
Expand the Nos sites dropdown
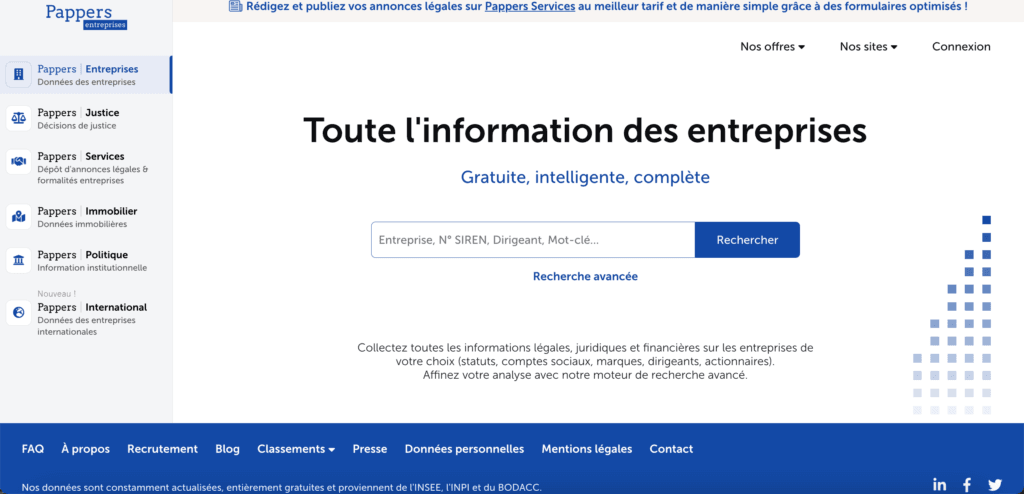coord(868,47)
